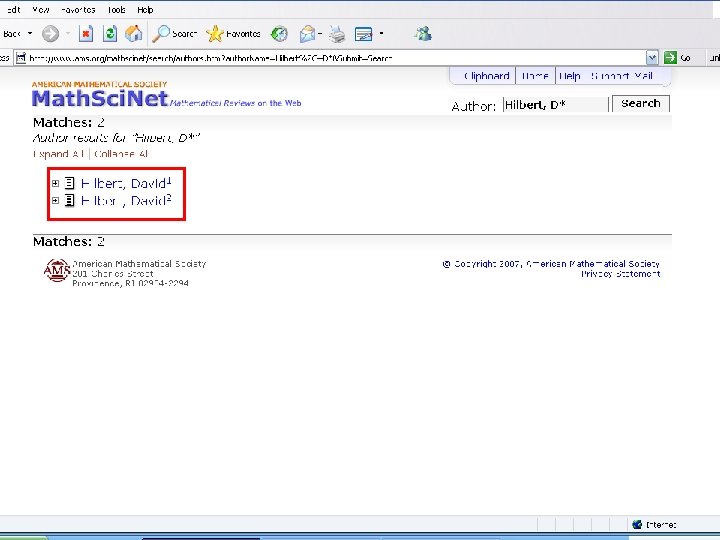Click the Support Mail link
The height and width of the screenshot is (540, 720).
[x=622, y=76]
